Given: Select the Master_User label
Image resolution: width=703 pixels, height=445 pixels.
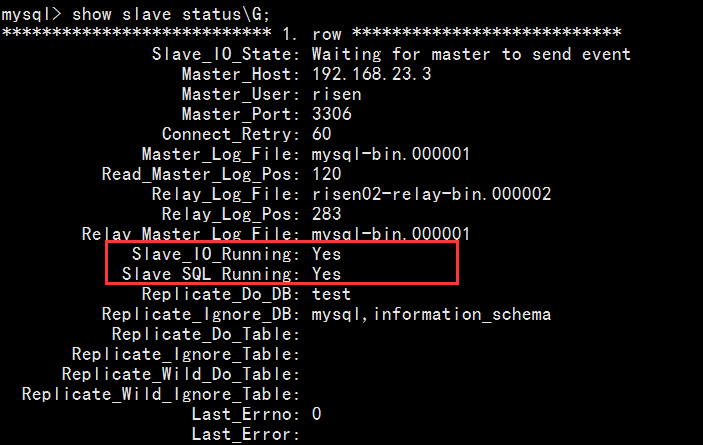Looking at the screenshot, I should click(x=240, y=94).
